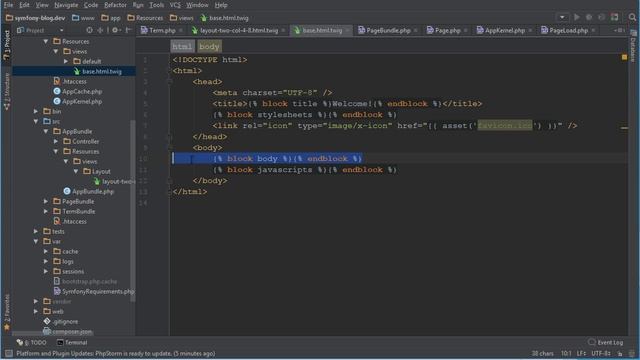Click the collapse all icon in Project panel
This screenshot has width=640, height=360.
point(100,30)
